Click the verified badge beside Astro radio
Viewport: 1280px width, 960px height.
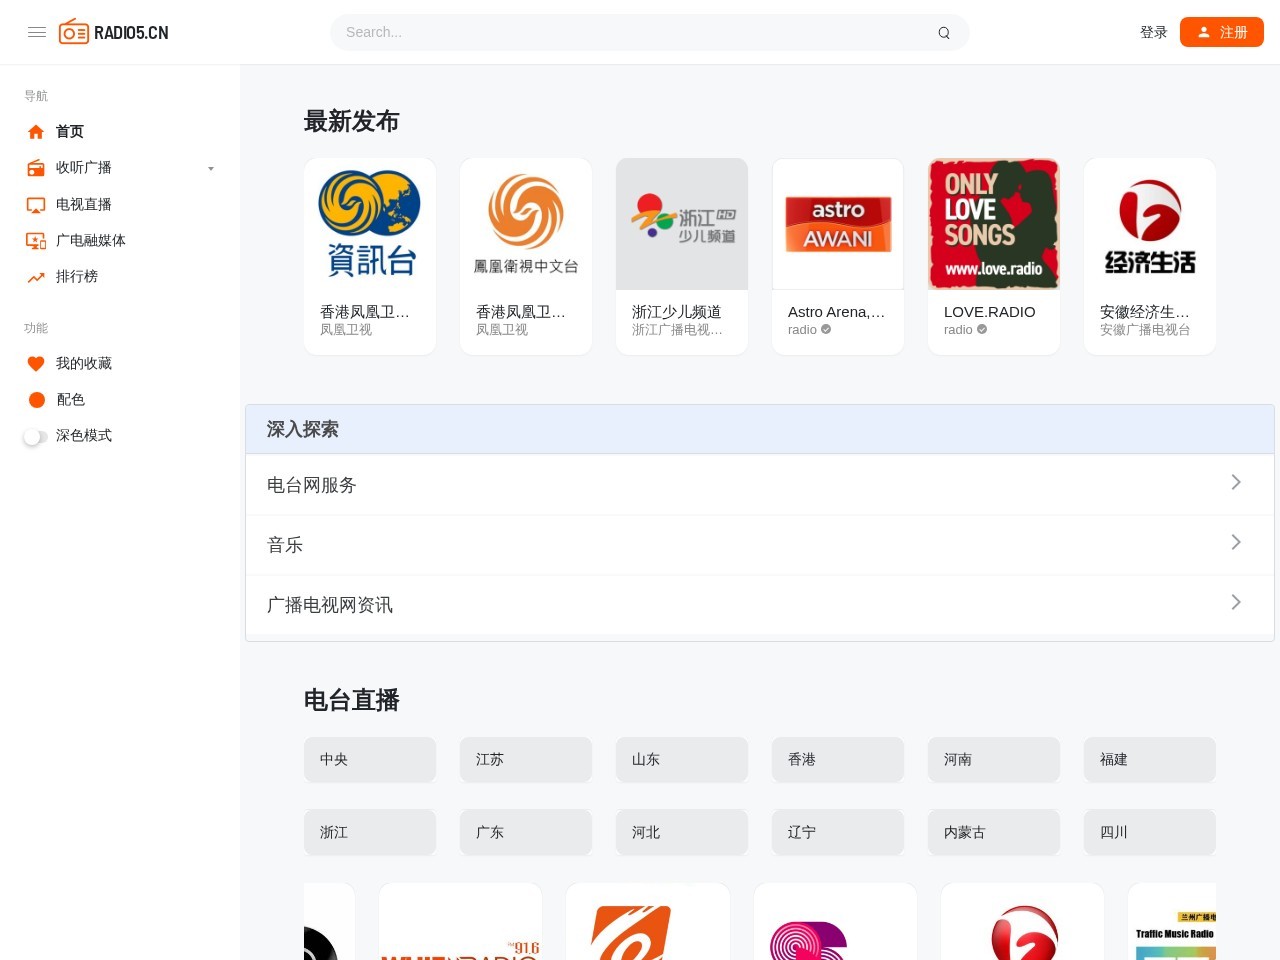(826, 330)
